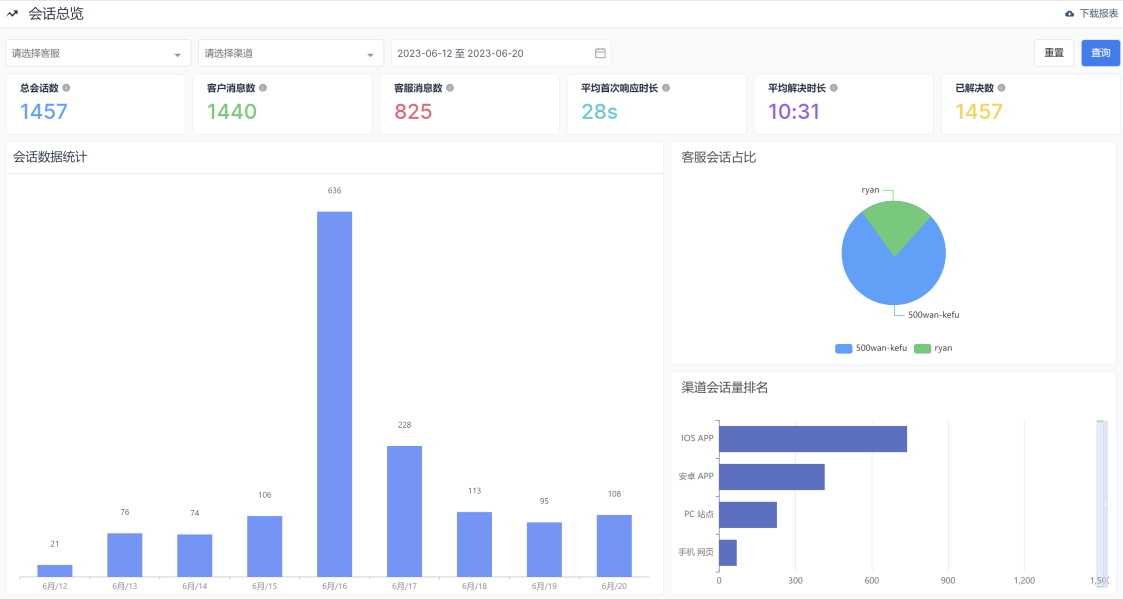The height and width of the screenshot is (599, 1123).
Task: Toggle ryan legend item in pie chart
Action: click(x=934, y=348)
